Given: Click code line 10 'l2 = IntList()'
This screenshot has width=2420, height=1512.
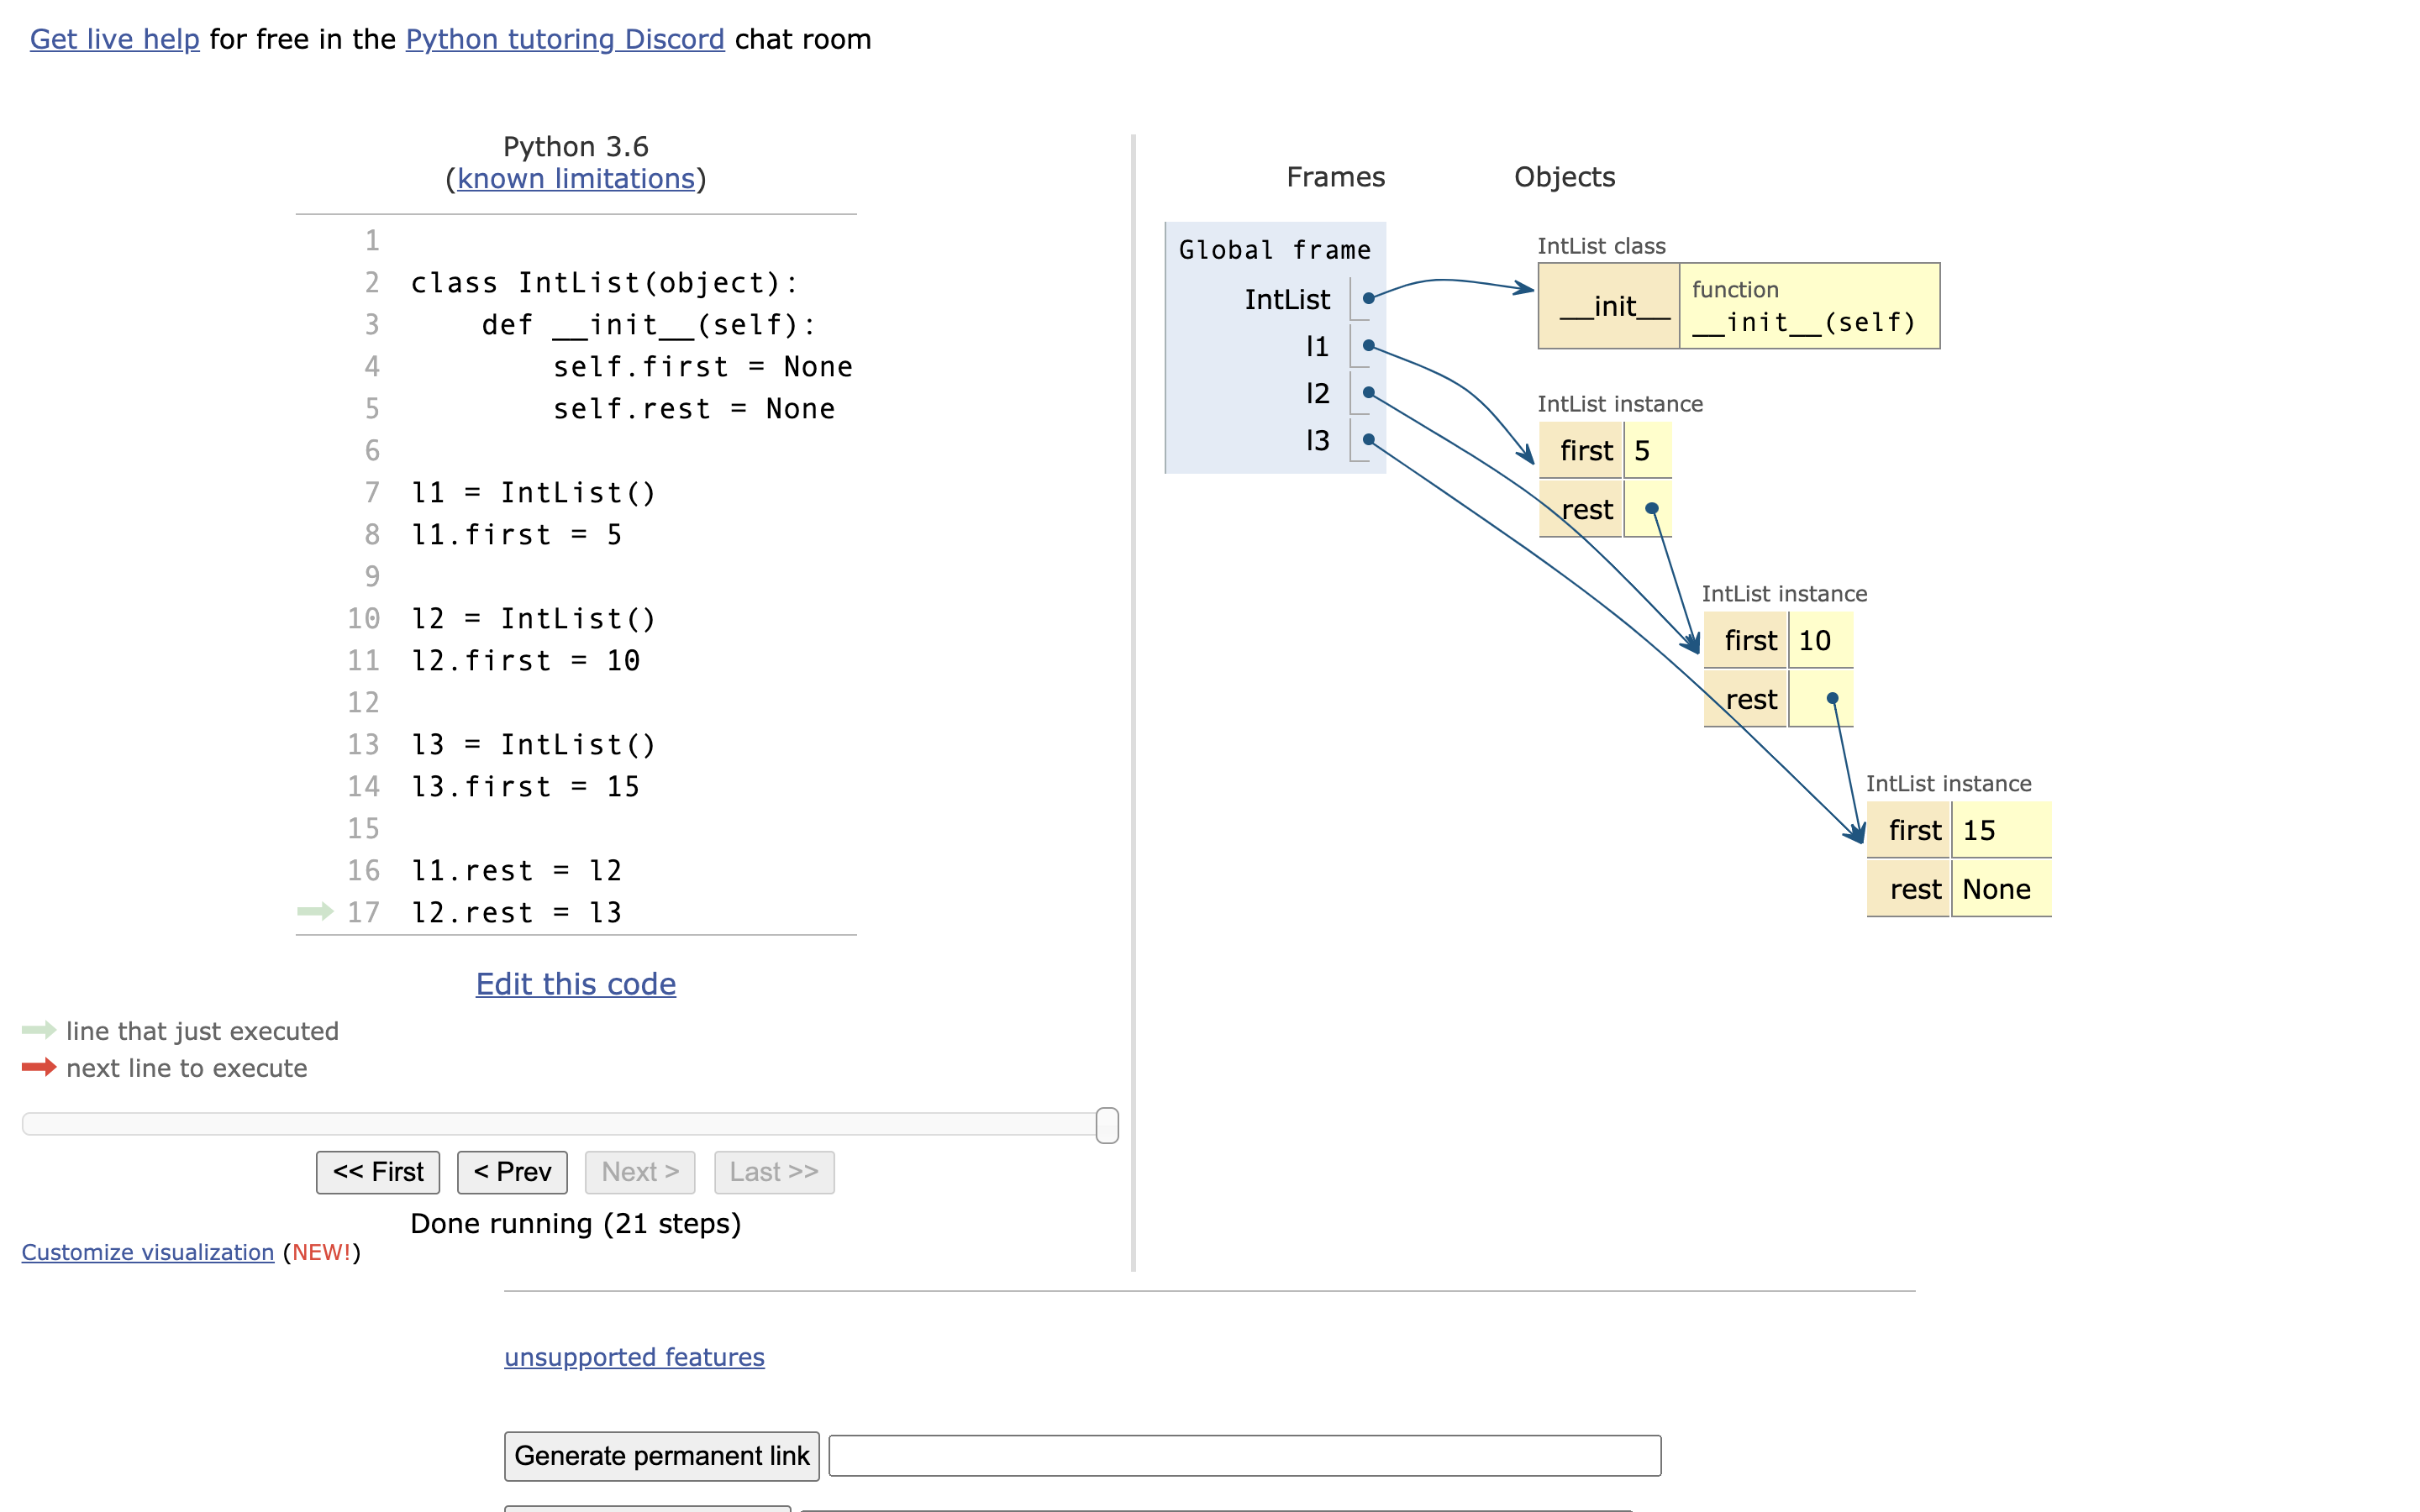Looking at the screenshot, I should click(533, 619).
